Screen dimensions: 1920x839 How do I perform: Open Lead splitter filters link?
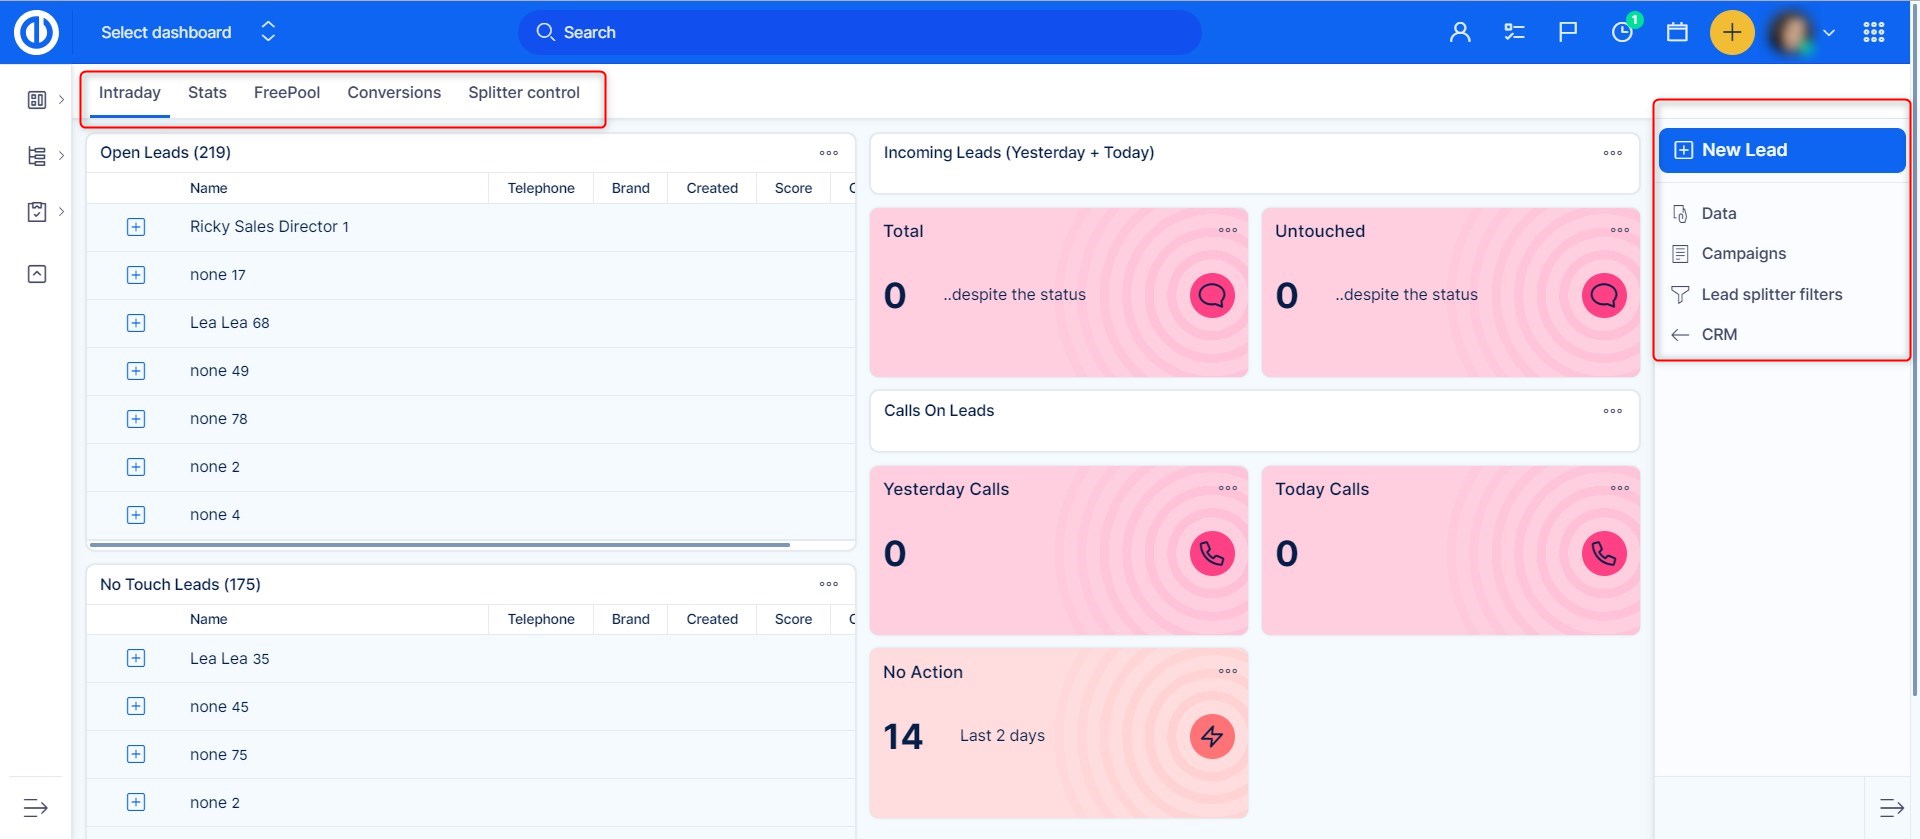1771,294
